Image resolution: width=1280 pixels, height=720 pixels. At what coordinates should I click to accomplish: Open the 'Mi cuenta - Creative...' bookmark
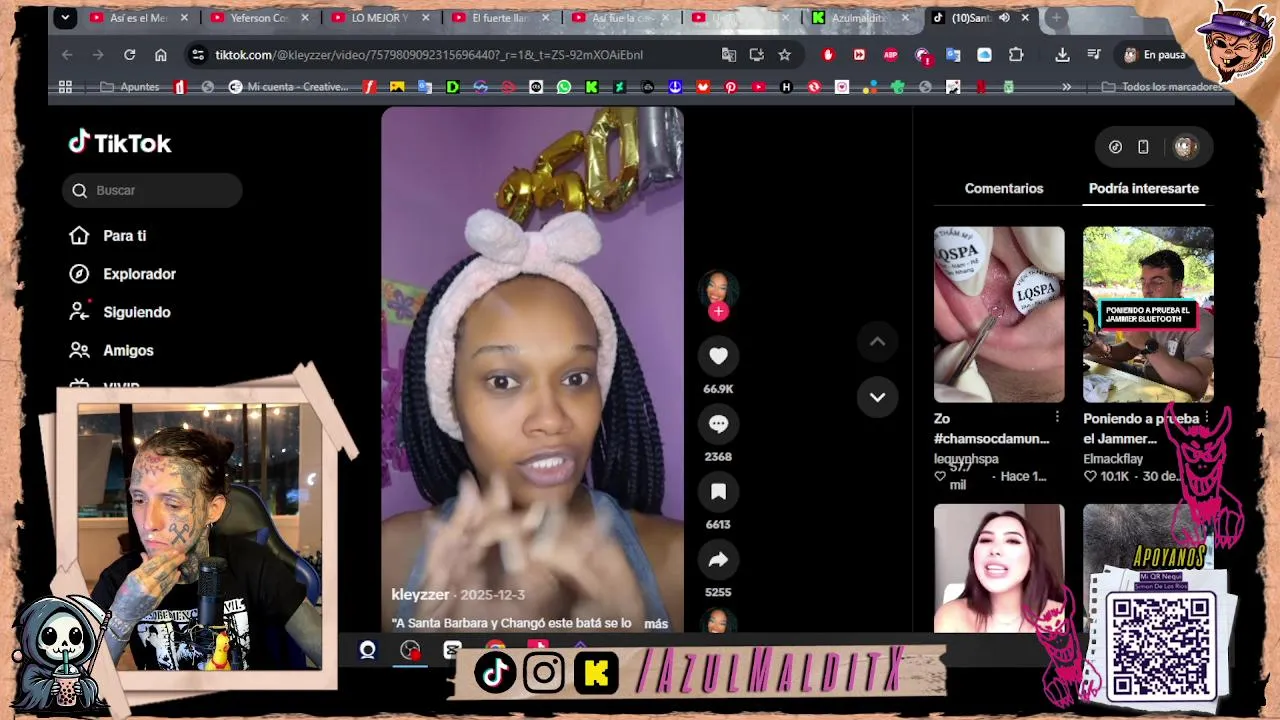(288, 87)
